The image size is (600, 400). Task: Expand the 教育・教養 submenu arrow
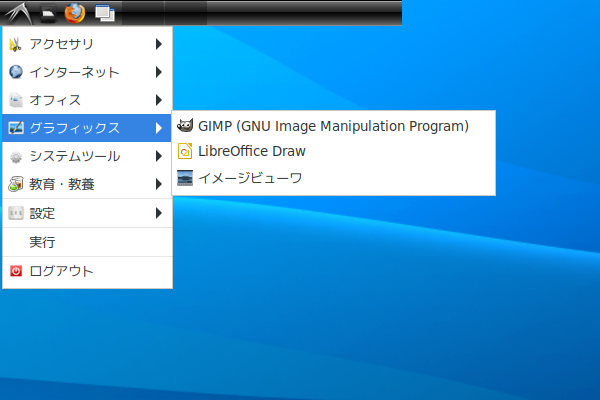(159, 184)
